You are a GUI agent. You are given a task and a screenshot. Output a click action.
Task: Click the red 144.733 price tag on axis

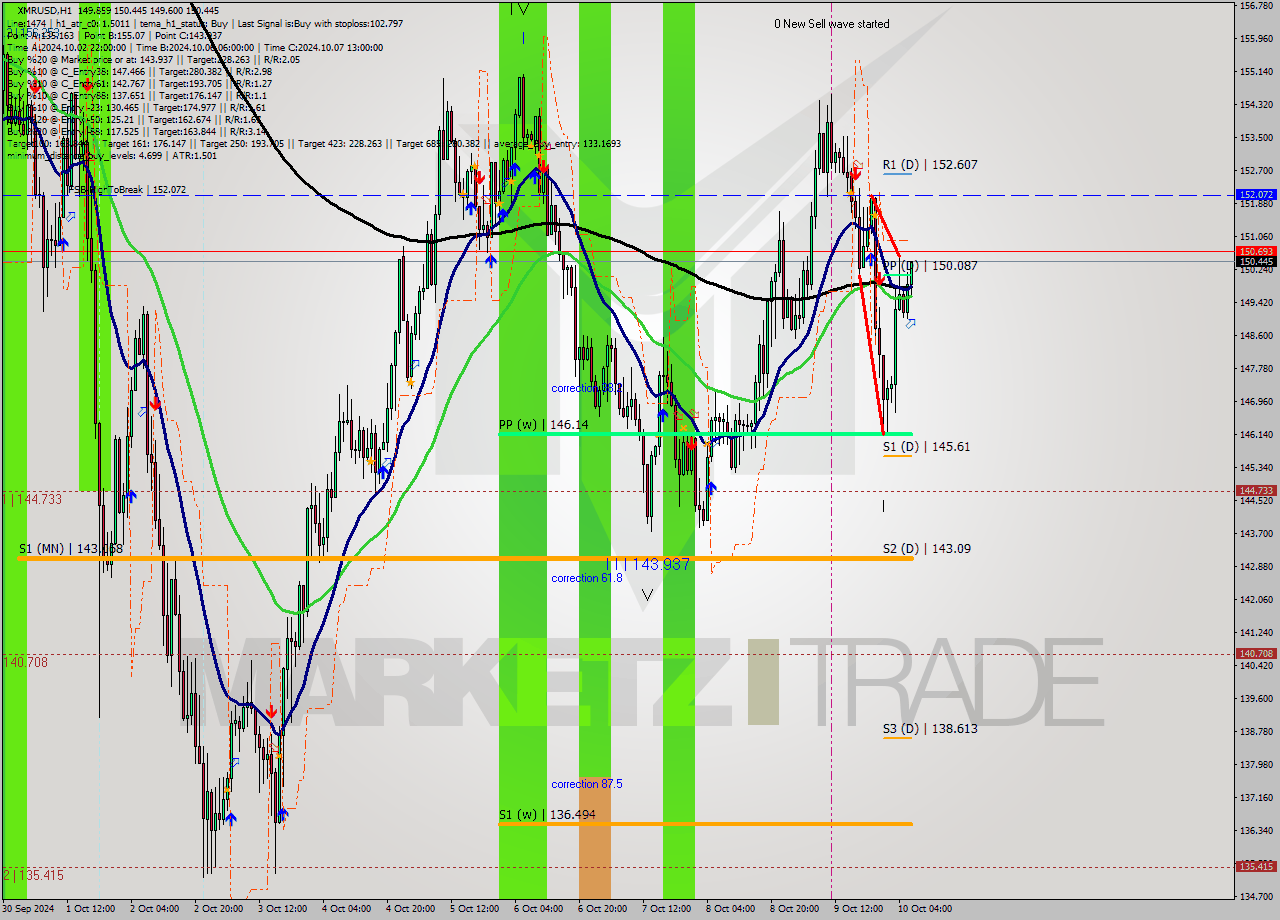click(x=1256, y=491)
